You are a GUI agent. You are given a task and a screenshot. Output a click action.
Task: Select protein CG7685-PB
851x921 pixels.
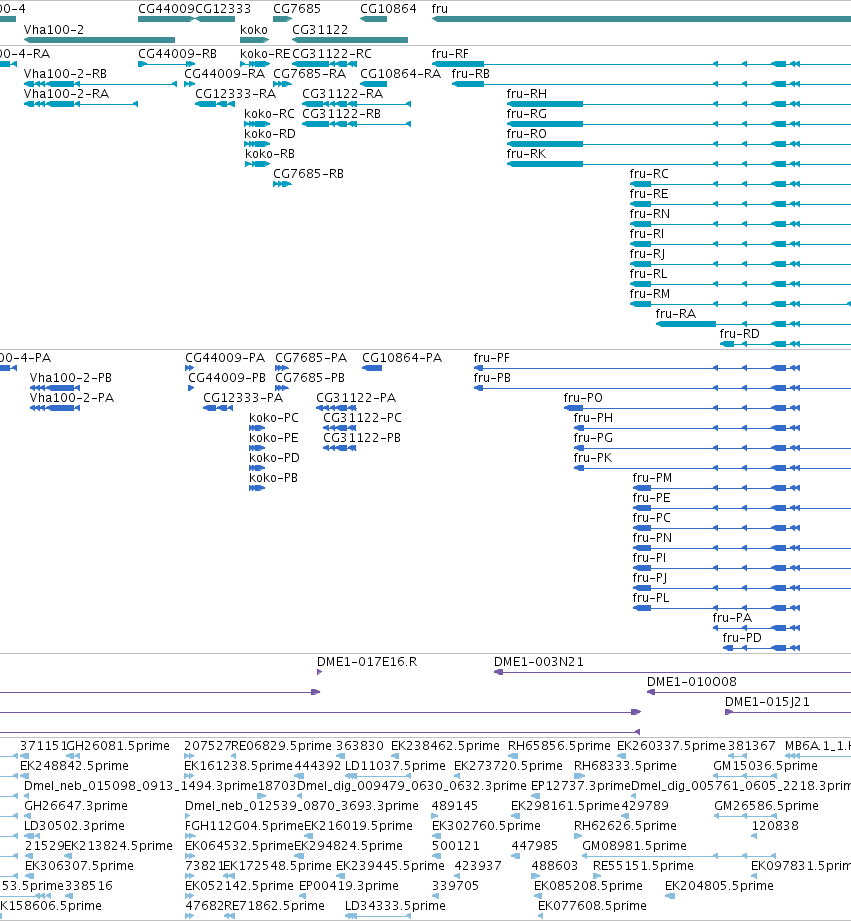[310, 378]
